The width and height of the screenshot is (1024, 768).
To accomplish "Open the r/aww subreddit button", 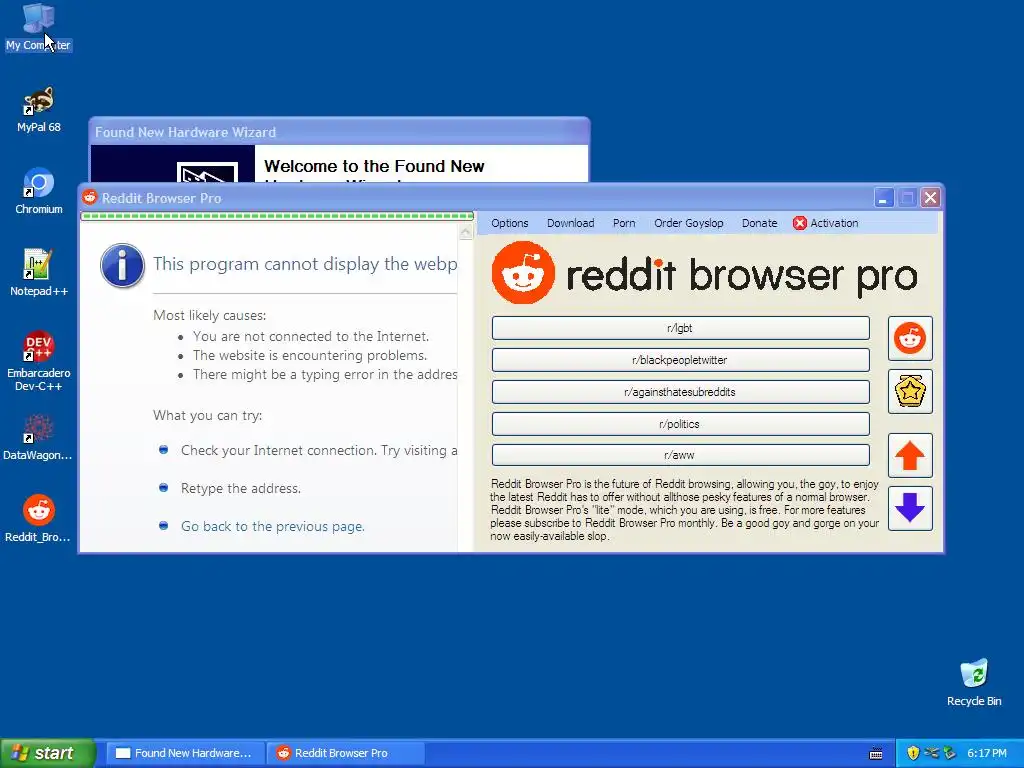I will click(680, 455).
